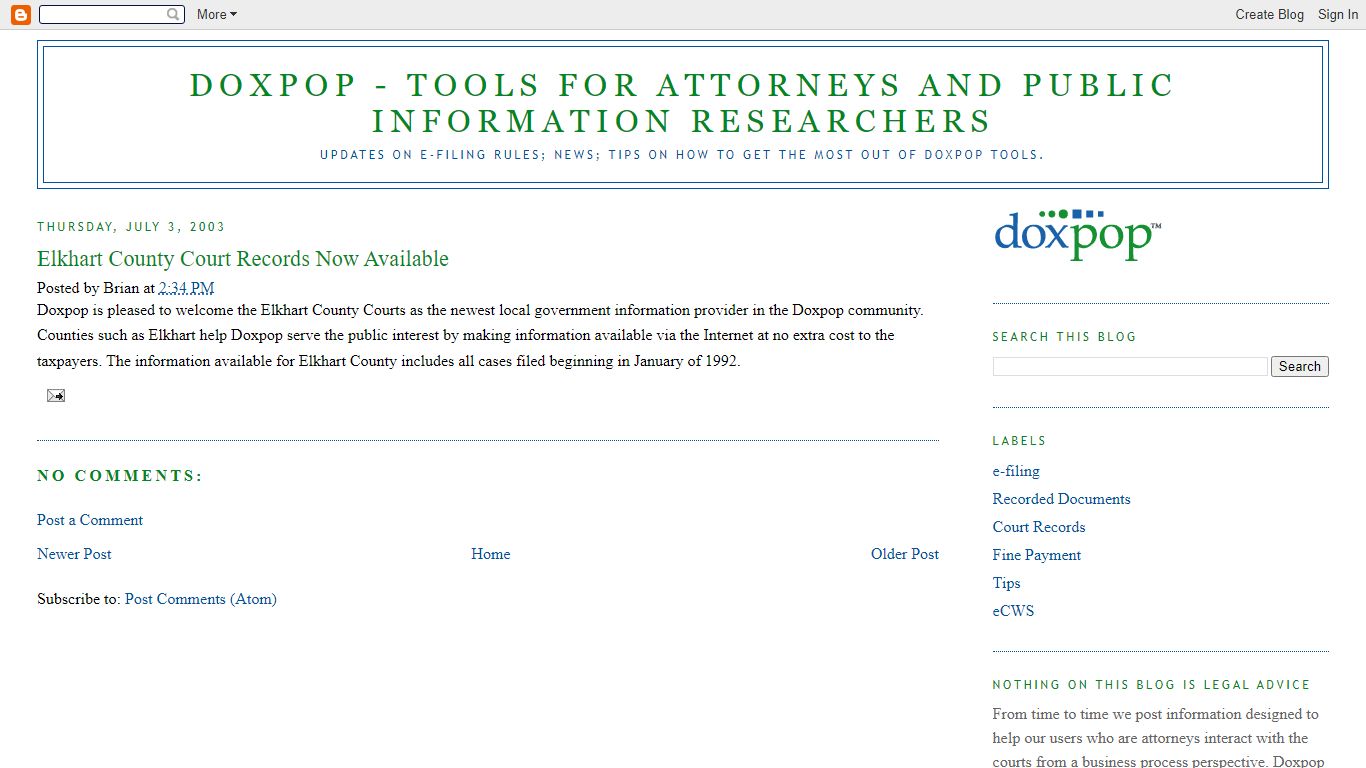This screenshot has height=768, width=1366.
Task: Open the Doxpop blog title header
Action: pyautogui.click(x=682, y=103)
